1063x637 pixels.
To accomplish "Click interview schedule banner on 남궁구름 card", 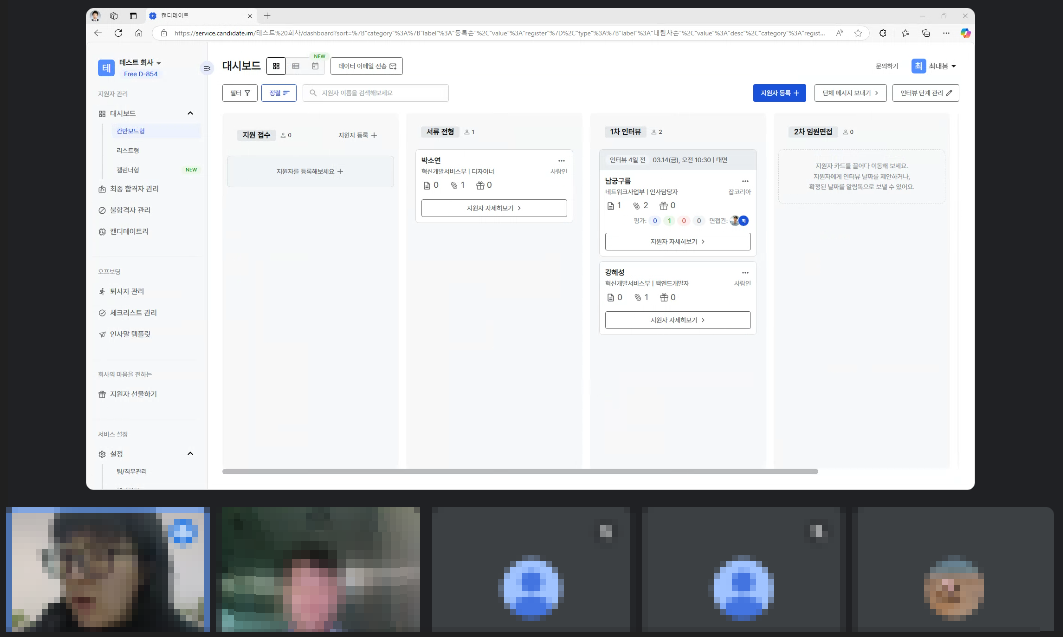I will coord(677,160).
